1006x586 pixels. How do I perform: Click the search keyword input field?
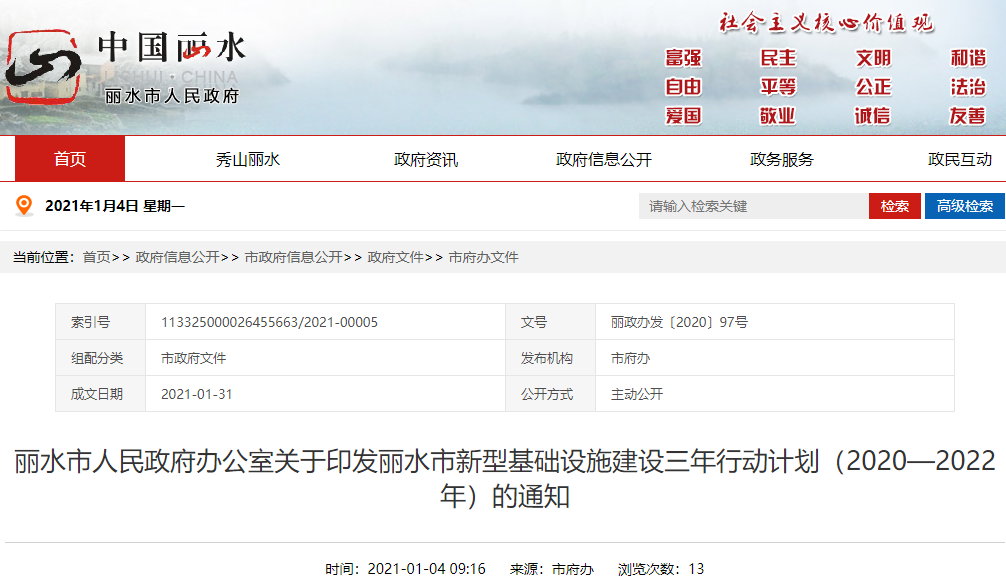point(753,206)
